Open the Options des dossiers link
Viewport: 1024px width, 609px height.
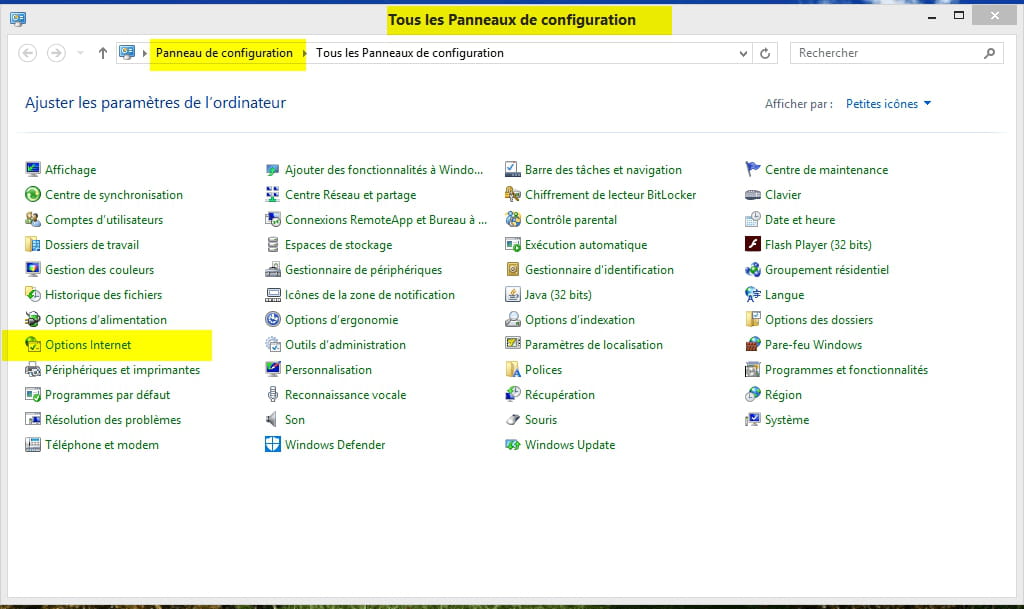[819, 320]
